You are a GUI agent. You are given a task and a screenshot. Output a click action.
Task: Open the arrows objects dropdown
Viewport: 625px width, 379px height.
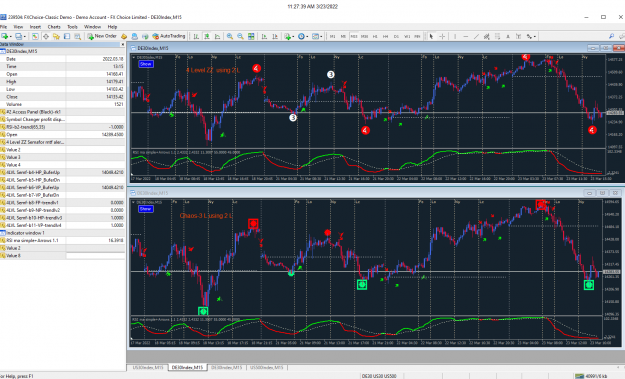click(x=535, y=36)
